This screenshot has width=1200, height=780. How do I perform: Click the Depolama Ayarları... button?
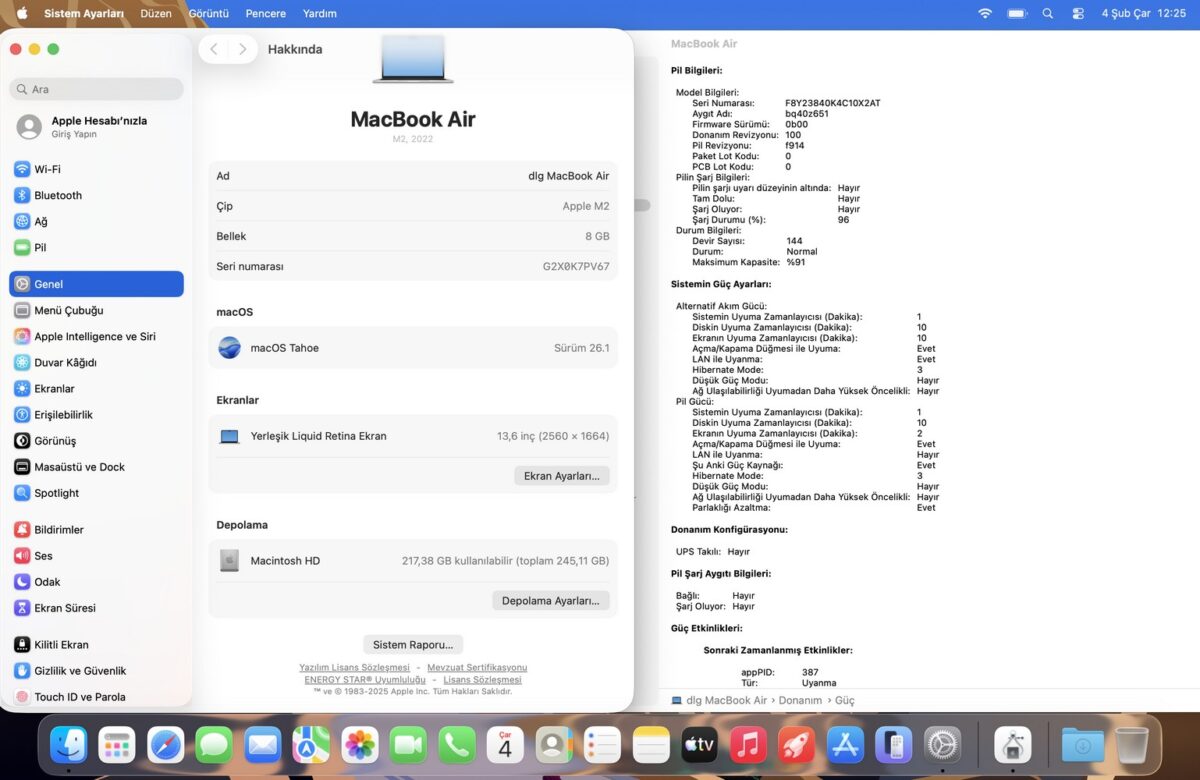(550, 600)
